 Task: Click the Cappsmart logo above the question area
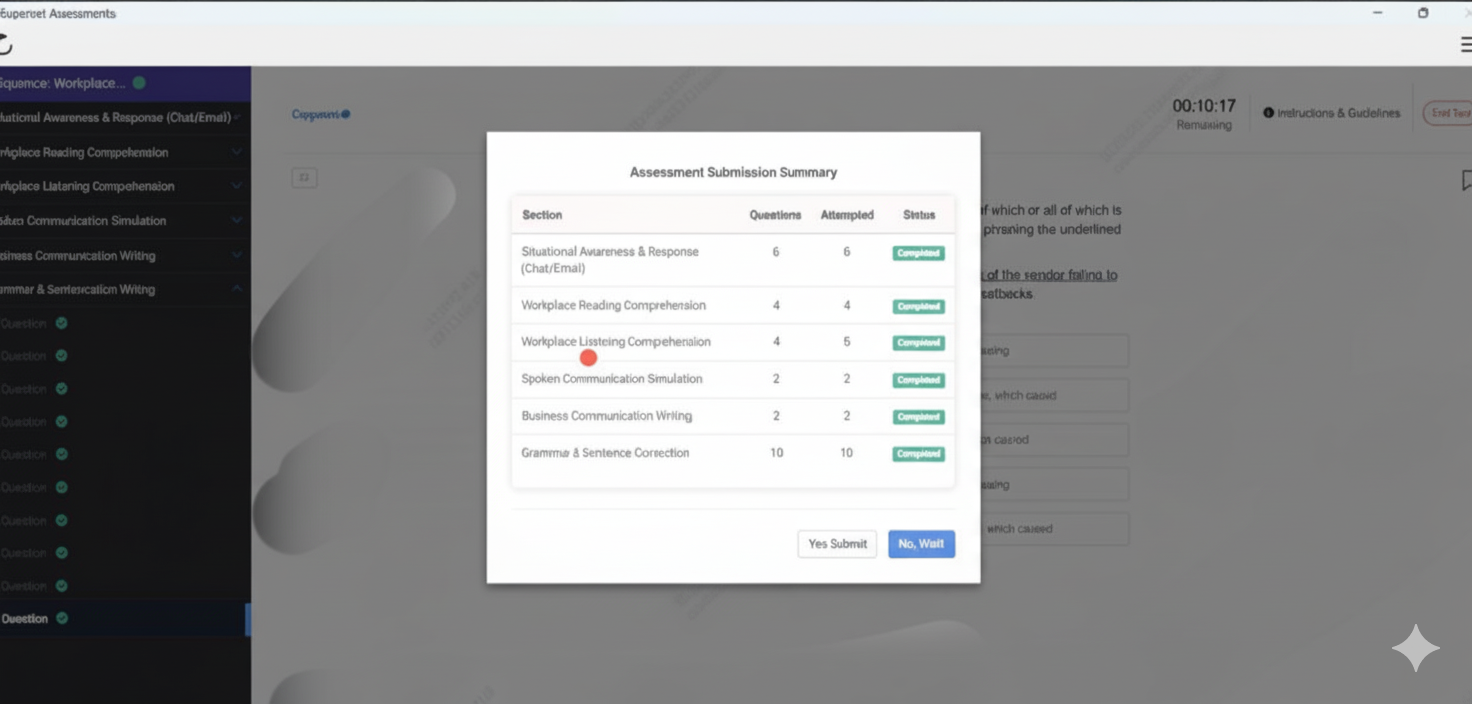coord(318,114)
